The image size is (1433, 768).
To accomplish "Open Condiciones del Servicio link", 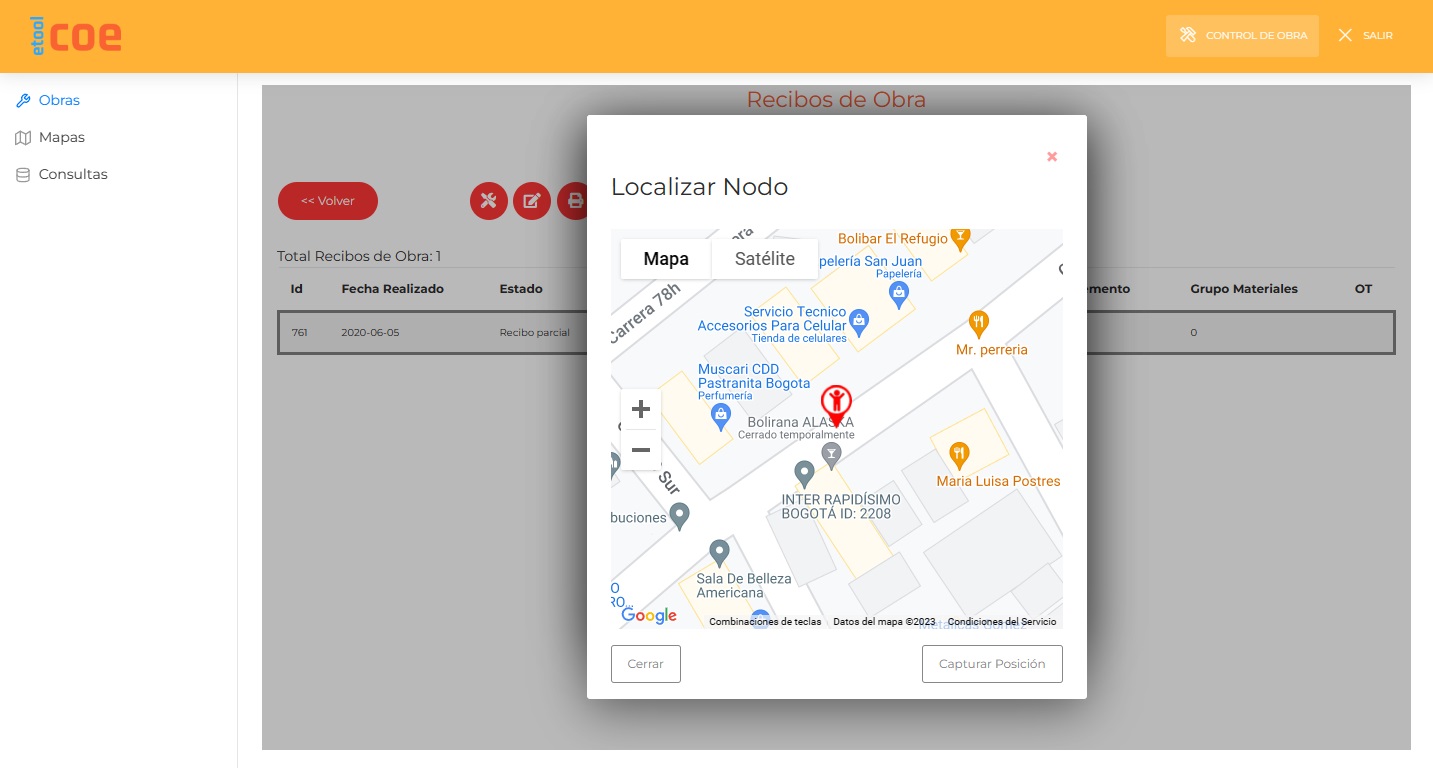I will pyautogui.click(x=1001, y=622).
